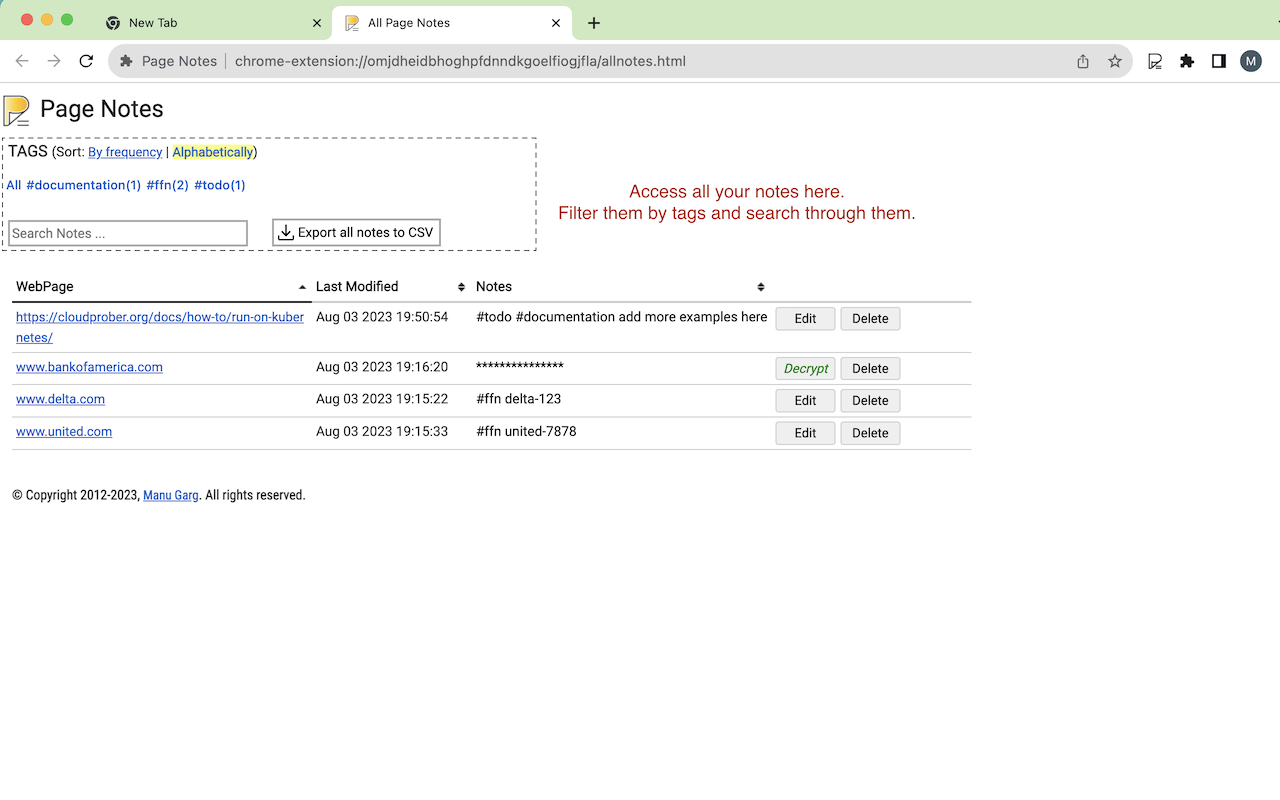
Task: Sort table by Notes column
Action: pos(620,287)
